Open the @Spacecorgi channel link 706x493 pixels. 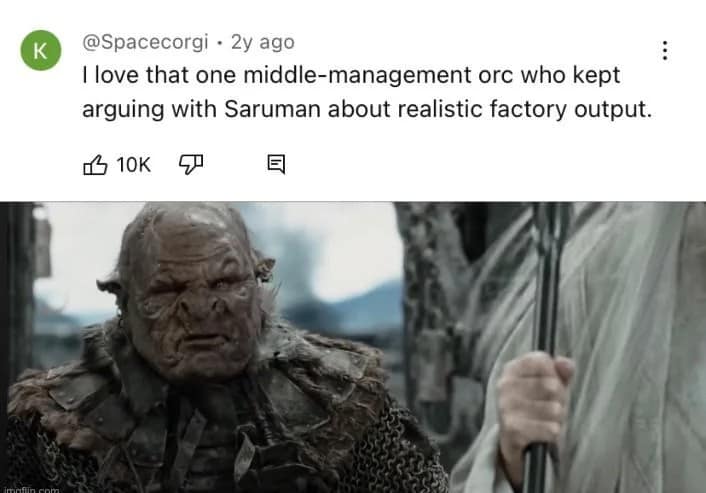[x=145, y=42]
